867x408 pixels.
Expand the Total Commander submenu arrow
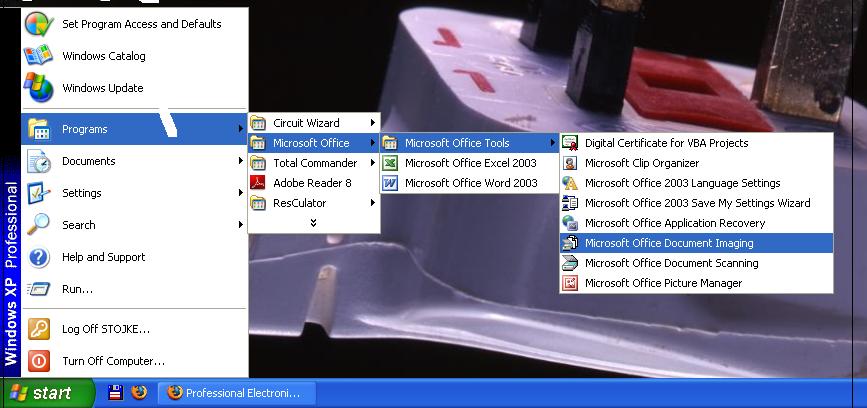[373, 163]
